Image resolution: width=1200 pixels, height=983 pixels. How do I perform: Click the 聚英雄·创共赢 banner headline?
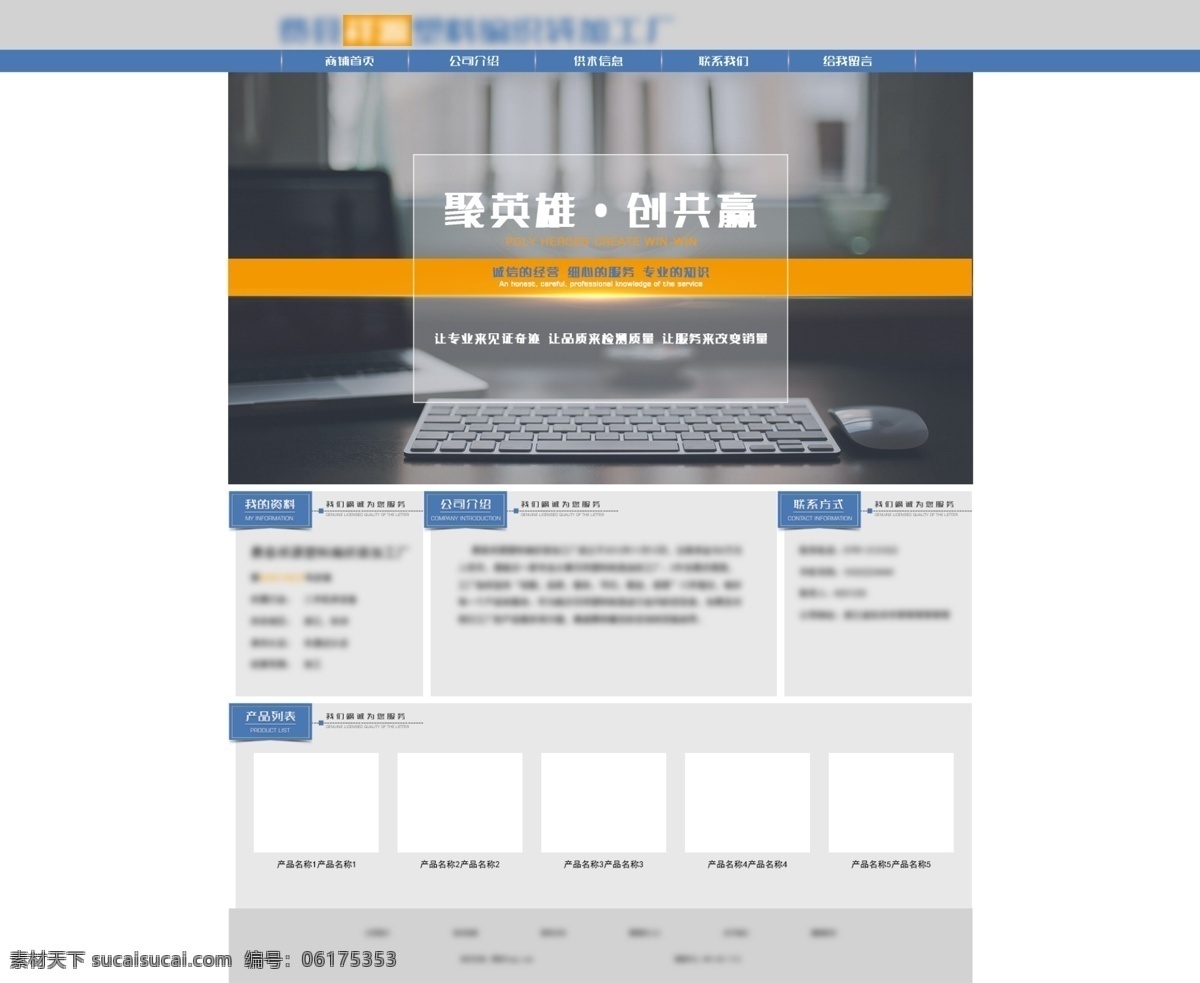[600, 212]
